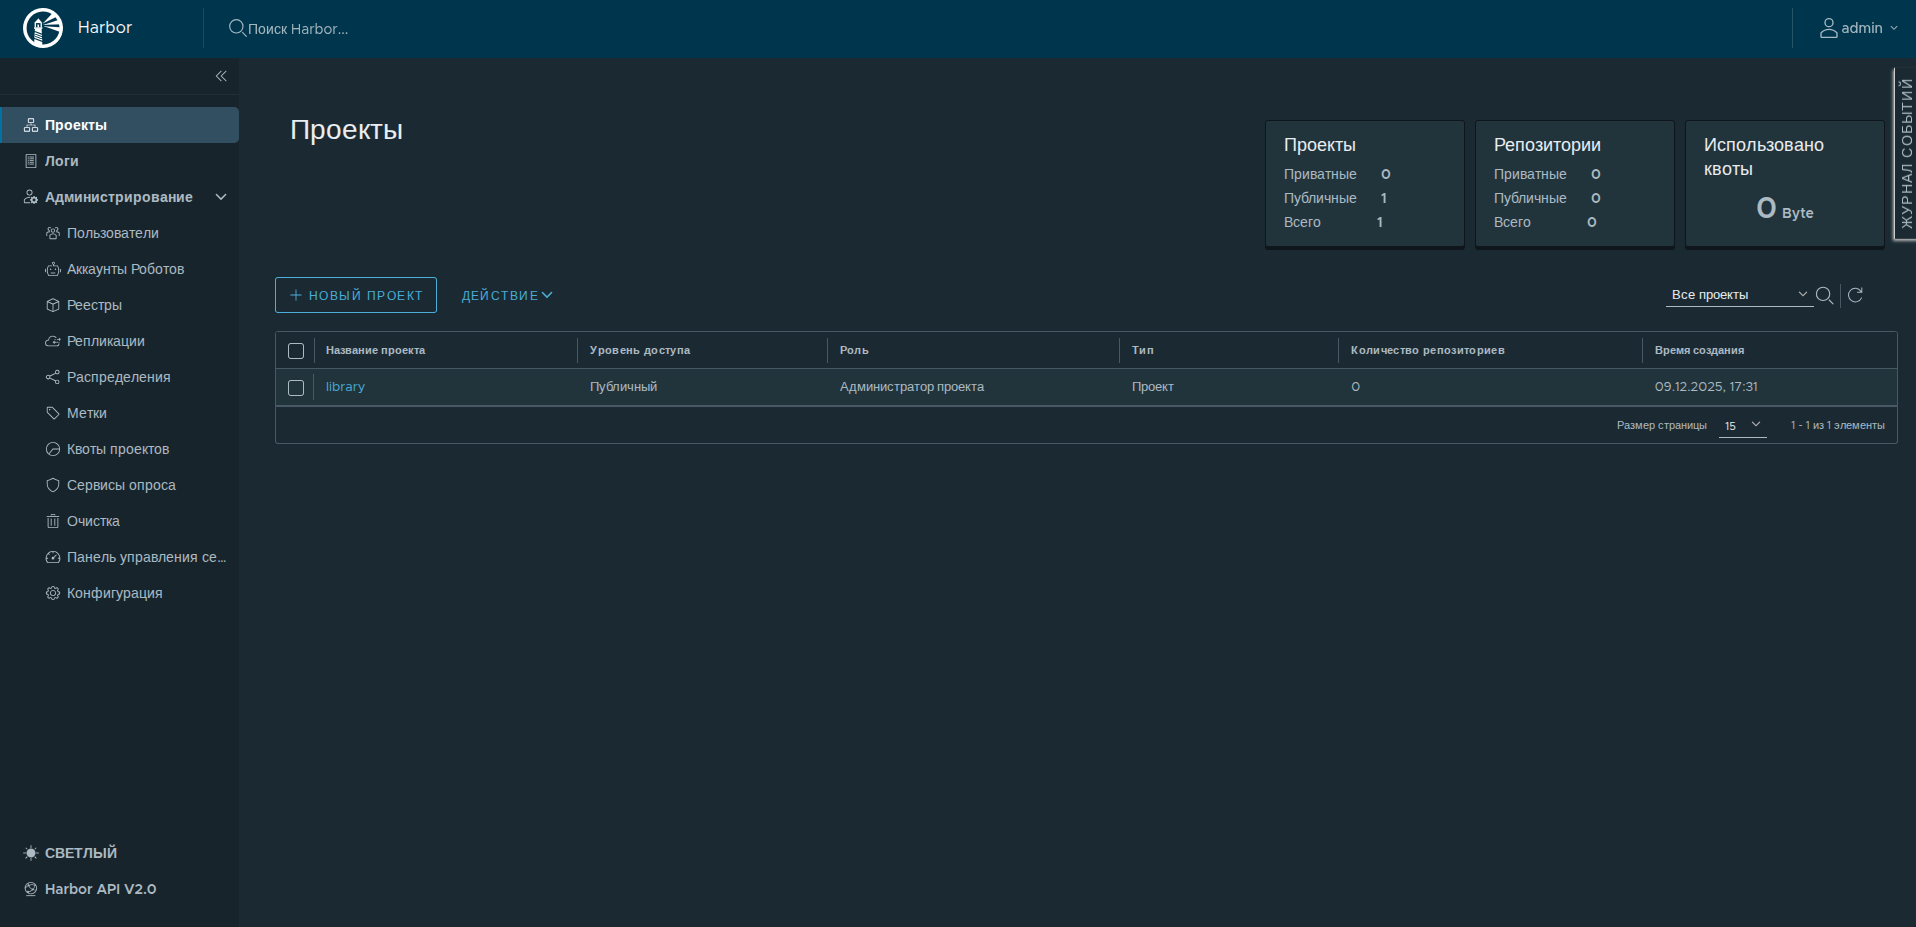The image size is (1916, 927).
Task: Click the refresh icon above projects table
Action: point(1855,295)
